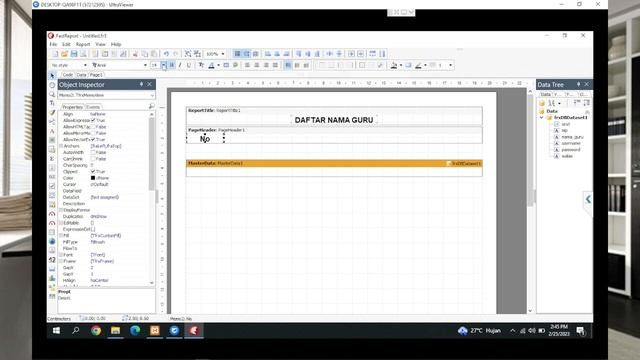Click the folder icon in Data Tree toolbar
Image resolution: width=640 pixels, height=360 pixels.
(542, 103)
